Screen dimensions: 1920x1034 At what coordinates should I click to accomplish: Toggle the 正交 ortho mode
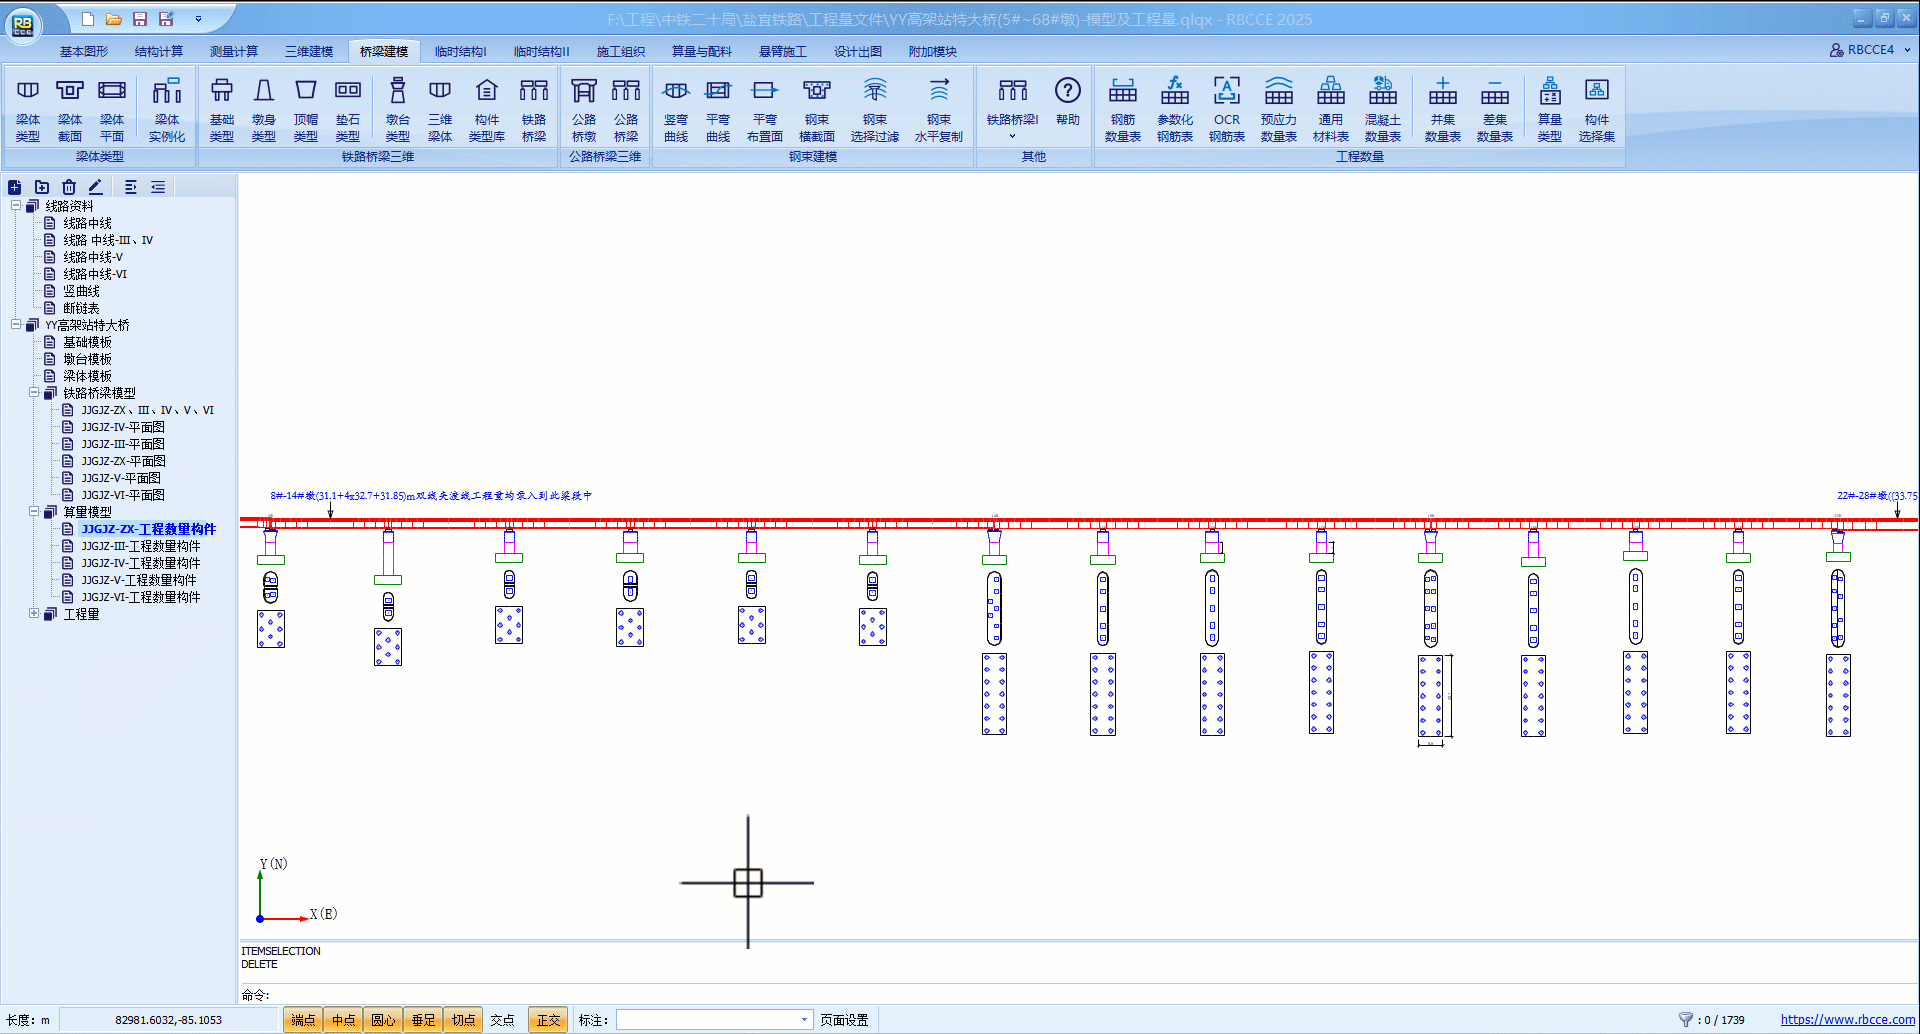[x=548, y=1020]
